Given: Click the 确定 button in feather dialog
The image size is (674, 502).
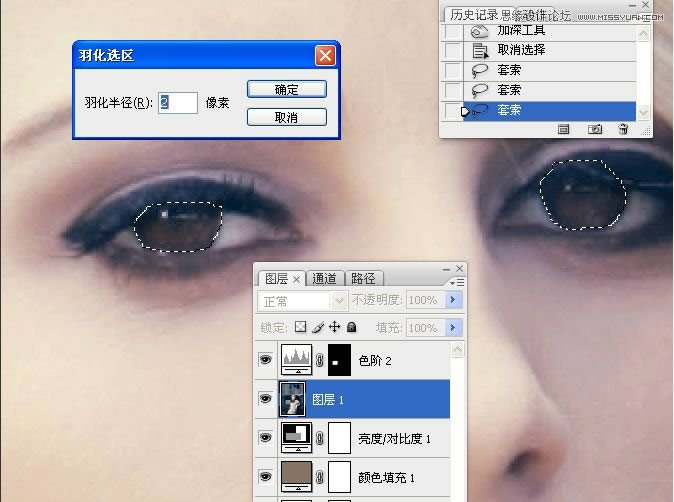Looking at the screenshot, I should point(287,89).
